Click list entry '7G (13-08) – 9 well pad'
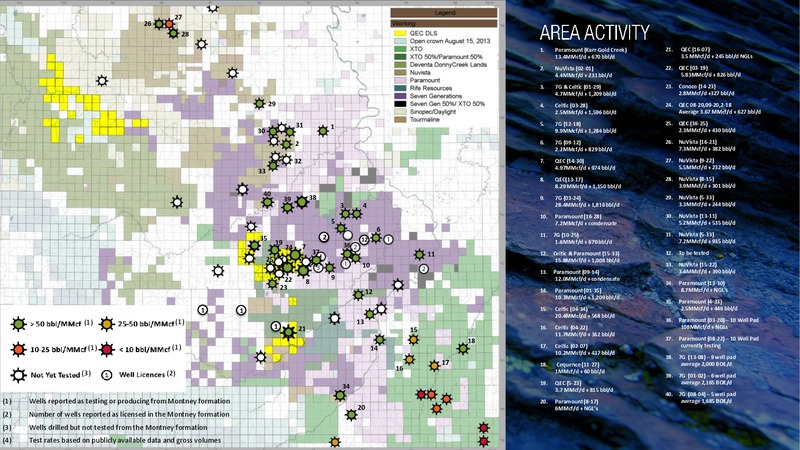The image size is (800, 450). 707,357
